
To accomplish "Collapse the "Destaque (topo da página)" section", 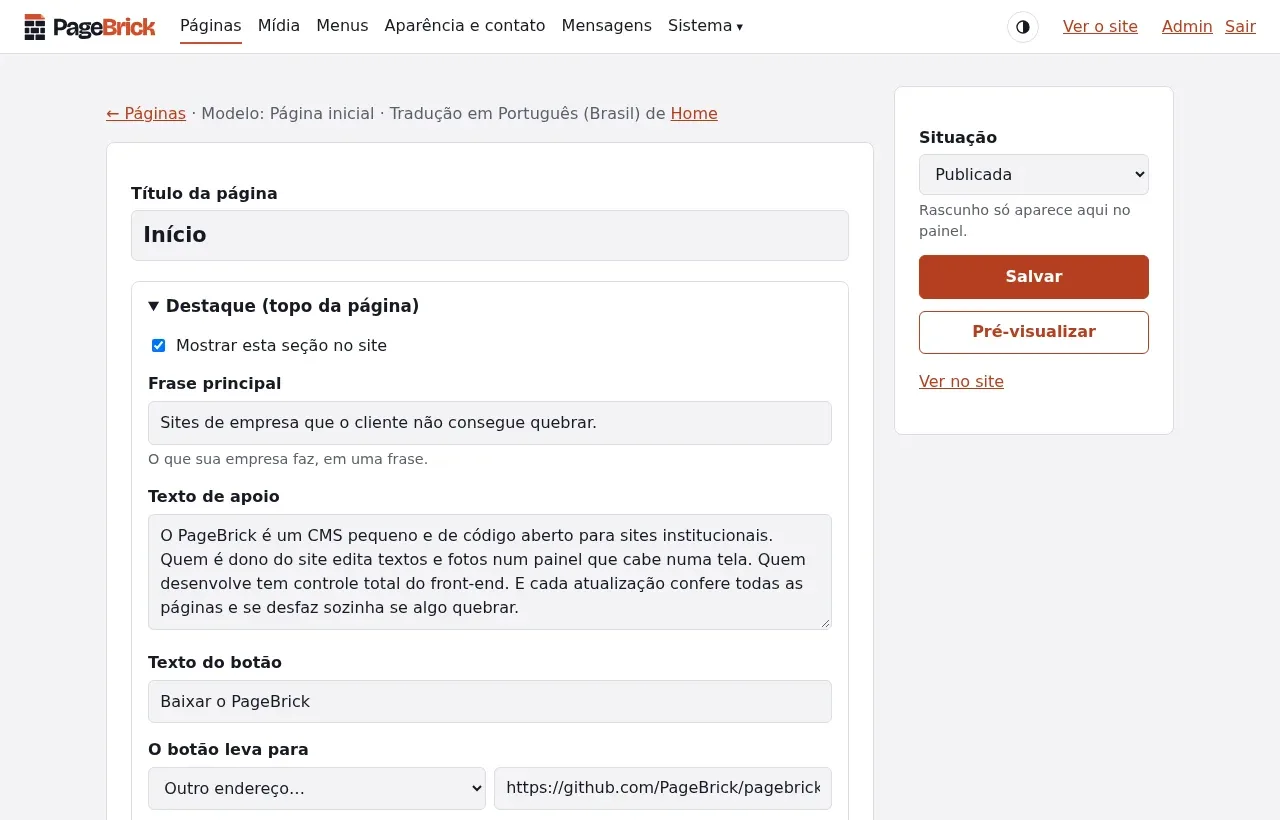I will (283, 306).
